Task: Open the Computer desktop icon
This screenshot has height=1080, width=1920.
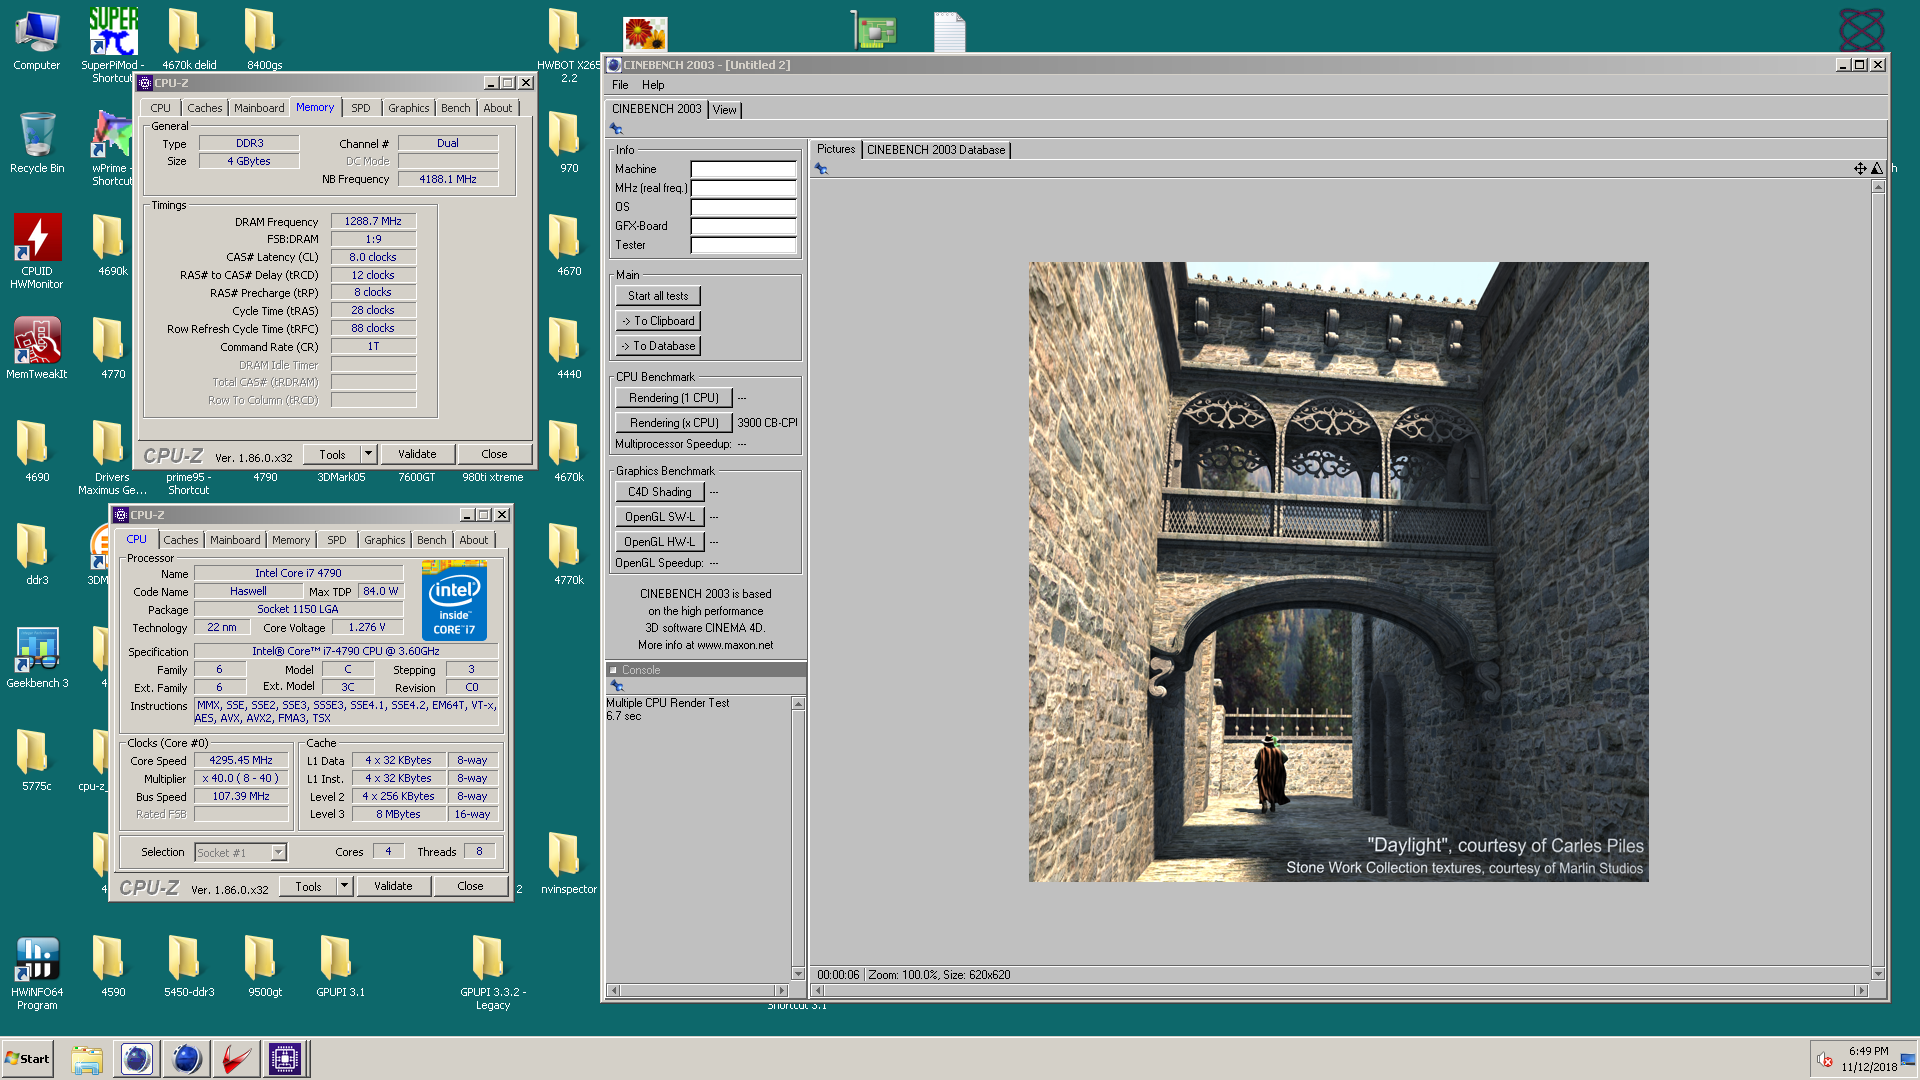Action: point(37,40)
